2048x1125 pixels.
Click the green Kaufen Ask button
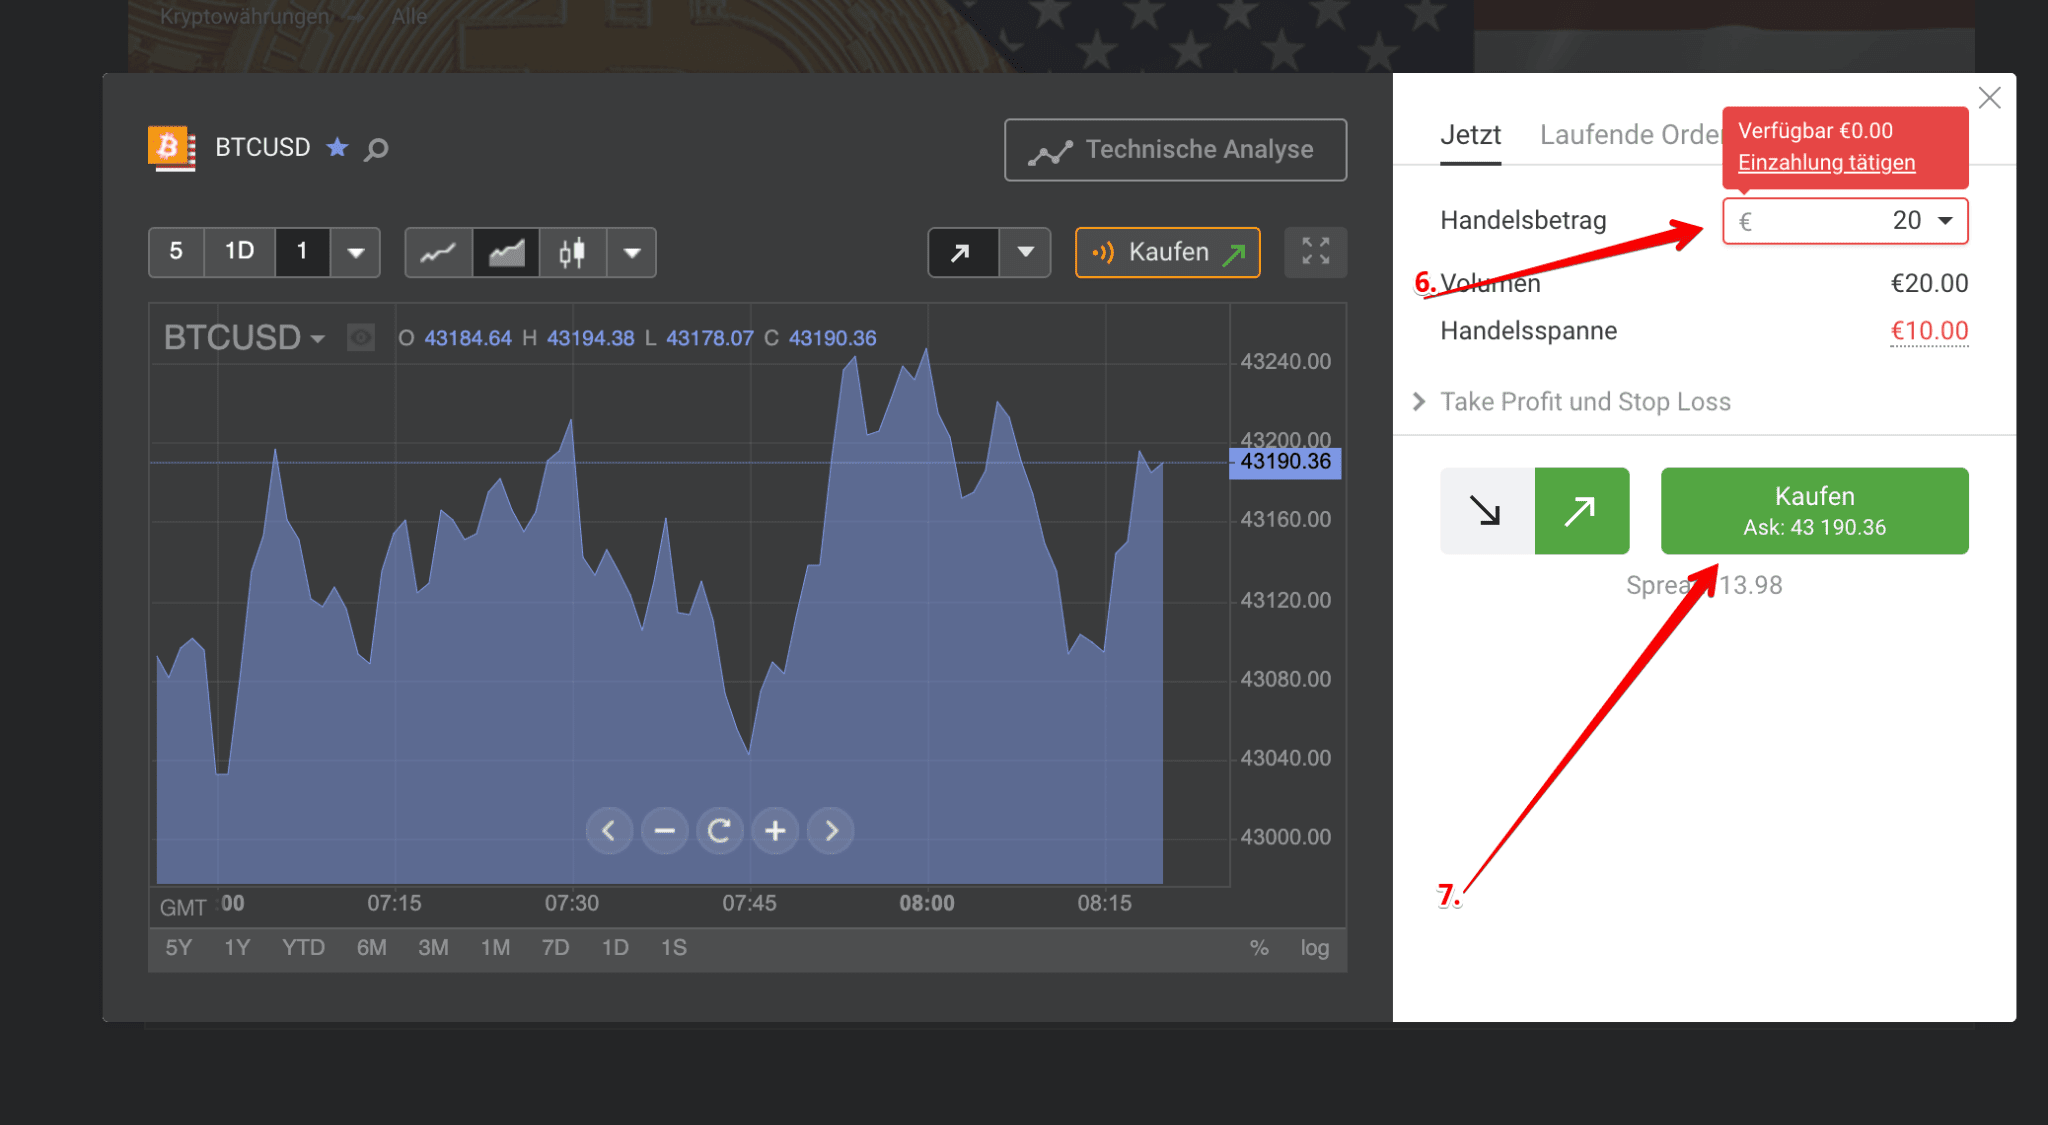coord(1814,511)
